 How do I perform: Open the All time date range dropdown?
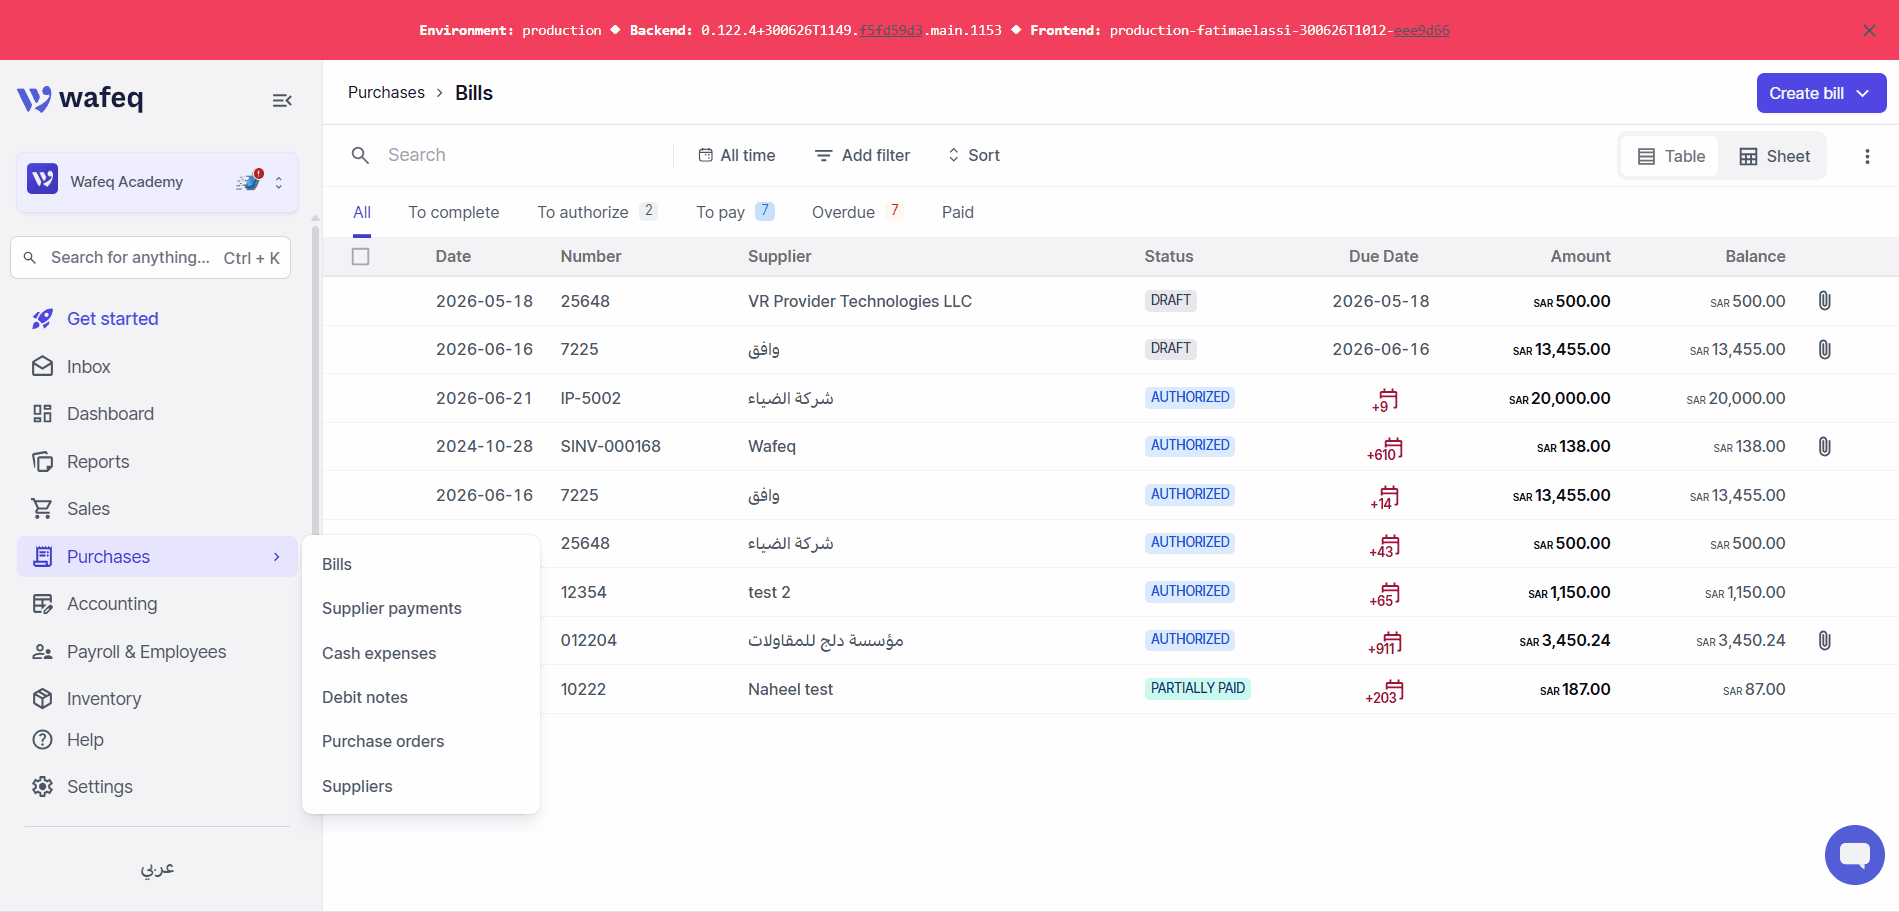point(736,155)
